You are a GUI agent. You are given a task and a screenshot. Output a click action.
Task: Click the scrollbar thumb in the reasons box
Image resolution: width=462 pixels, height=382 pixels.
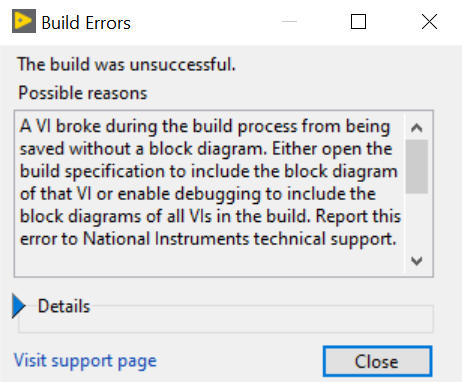[x=417, y=167]
